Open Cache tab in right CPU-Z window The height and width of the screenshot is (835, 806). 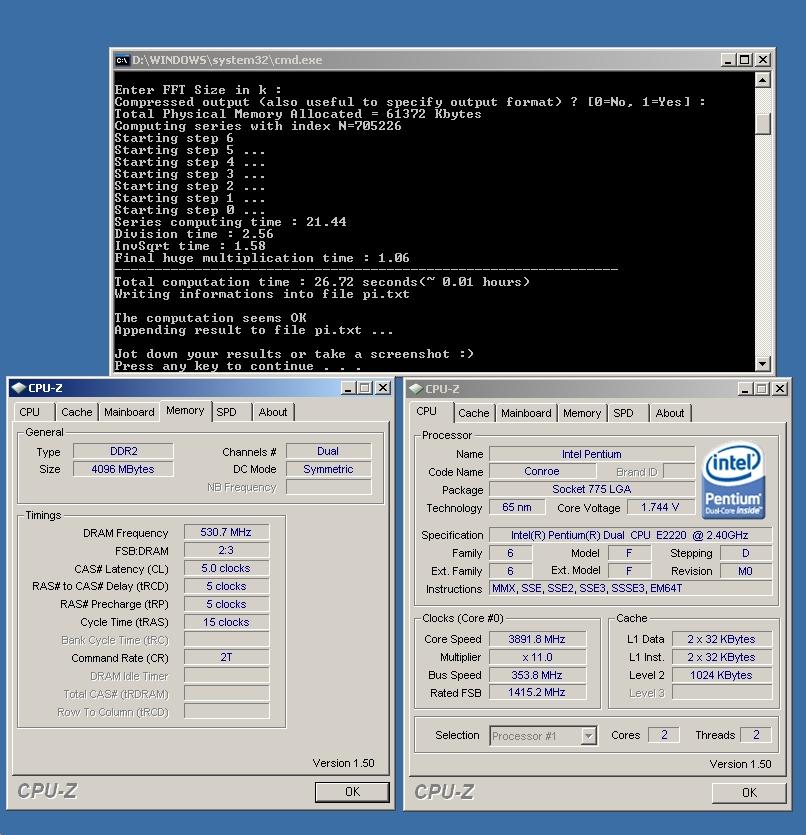(x=473, y=413)
